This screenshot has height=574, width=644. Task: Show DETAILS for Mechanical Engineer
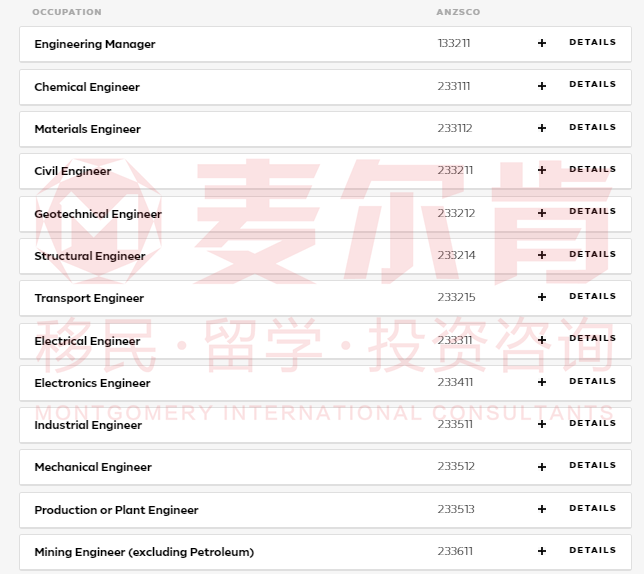click(x=592, y=465)
